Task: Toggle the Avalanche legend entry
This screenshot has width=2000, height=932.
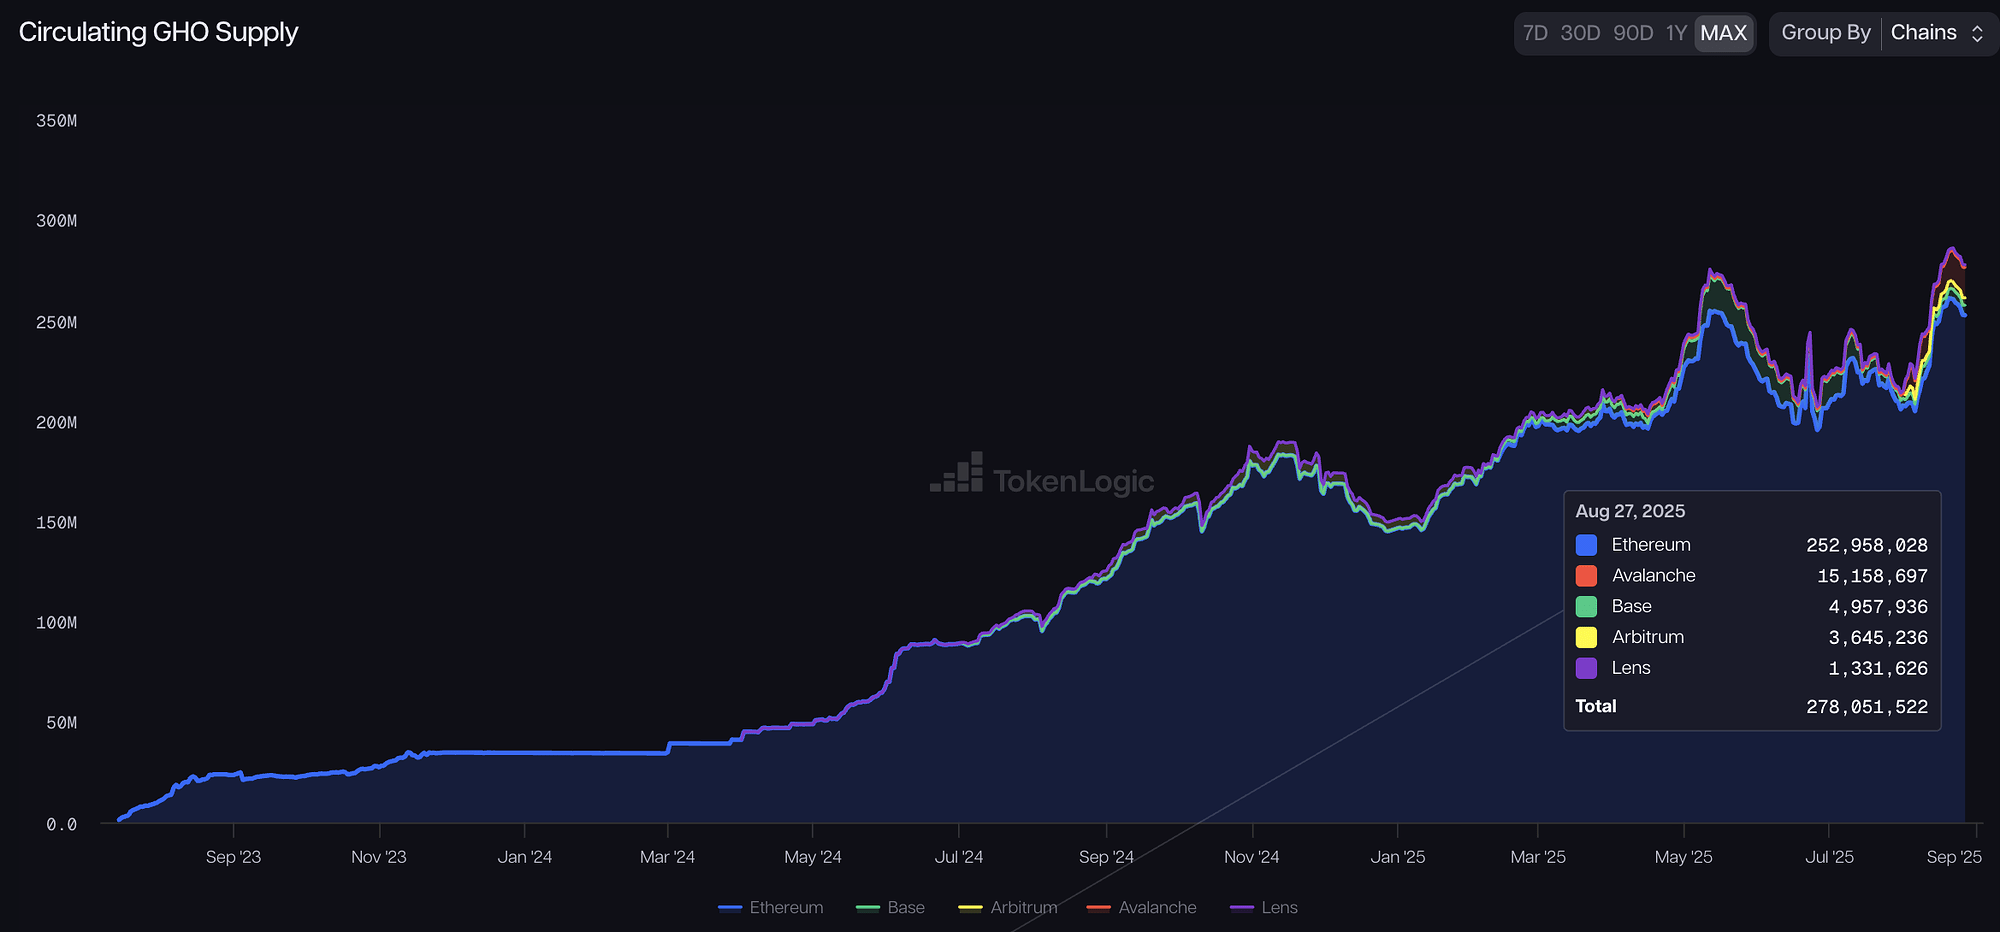Action: pyautogui.click(x=1141, y=907)
